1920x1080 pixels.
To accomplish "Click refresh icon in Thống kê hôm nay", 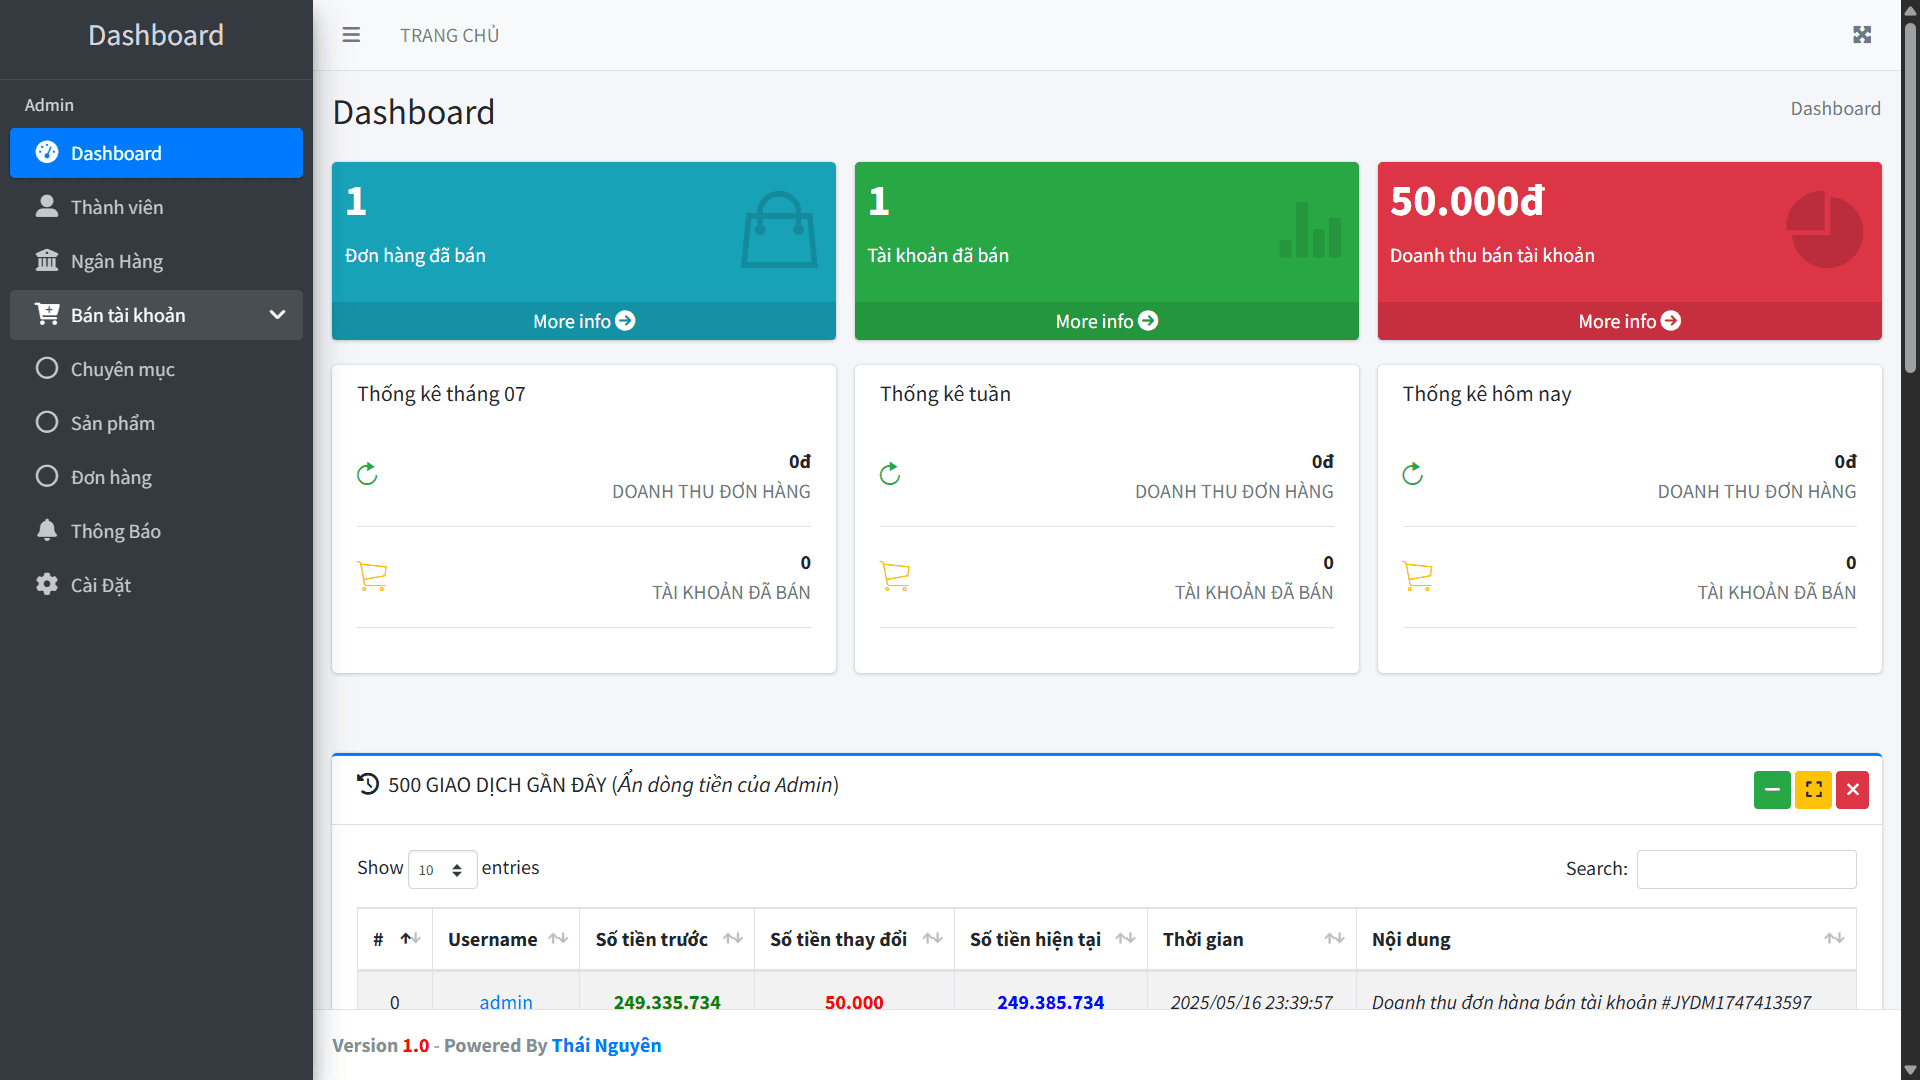I will coord(1412,474).
